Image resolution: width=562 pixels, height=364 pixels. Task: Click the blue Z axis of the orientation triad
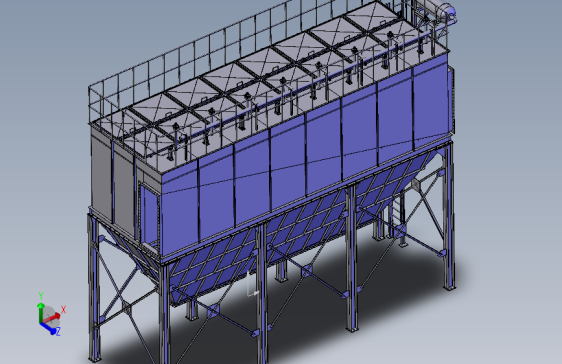(x=49, y=328)
